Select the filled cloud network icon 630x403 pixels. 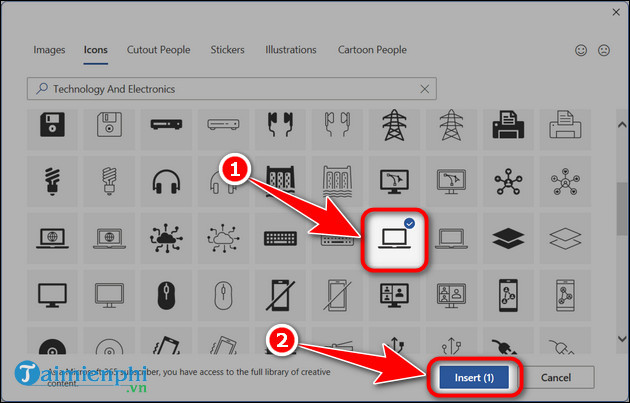(166, 238)
